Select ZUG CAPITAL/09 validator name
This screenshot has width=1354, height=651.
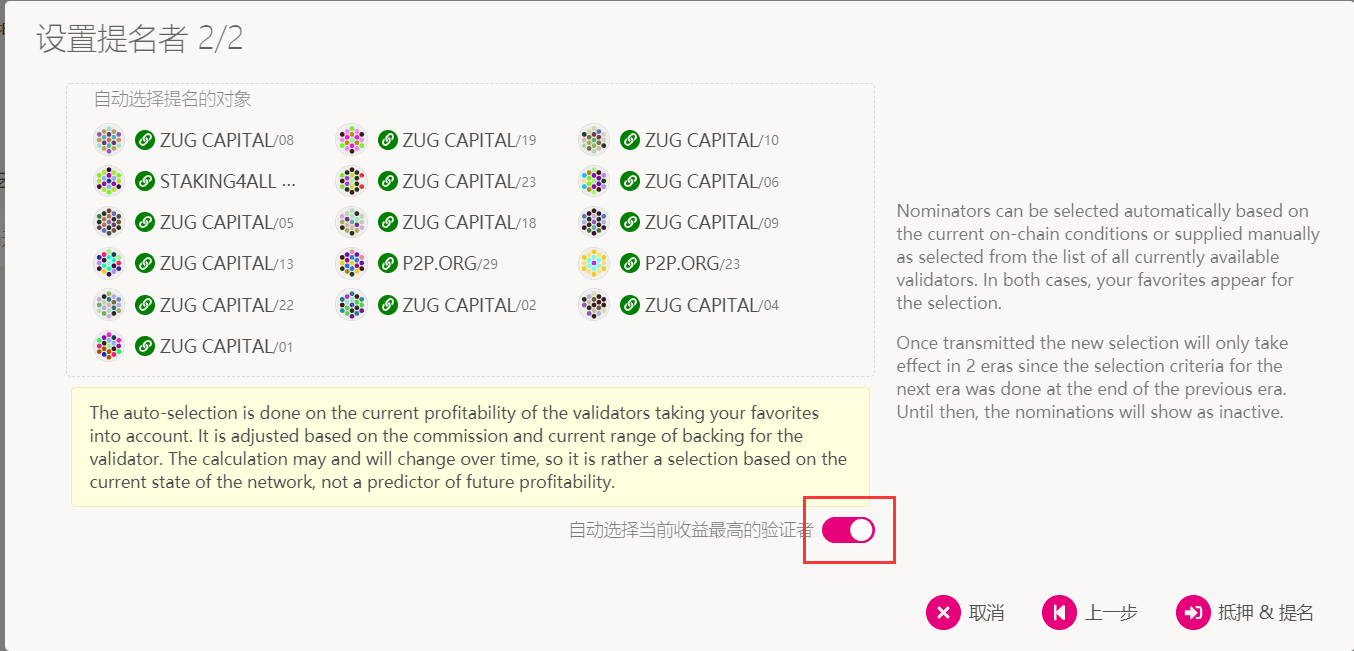712,222
